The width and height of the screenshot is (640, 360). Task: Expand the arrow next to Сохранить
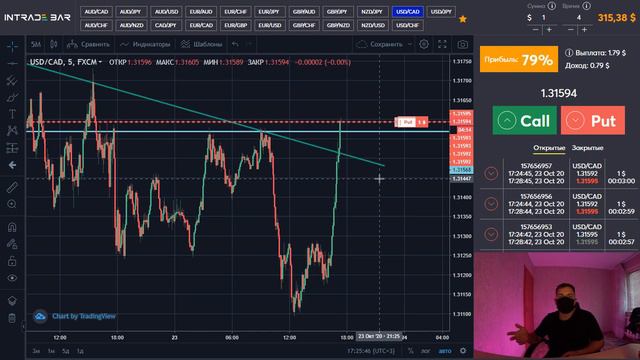tap(410, 44)
